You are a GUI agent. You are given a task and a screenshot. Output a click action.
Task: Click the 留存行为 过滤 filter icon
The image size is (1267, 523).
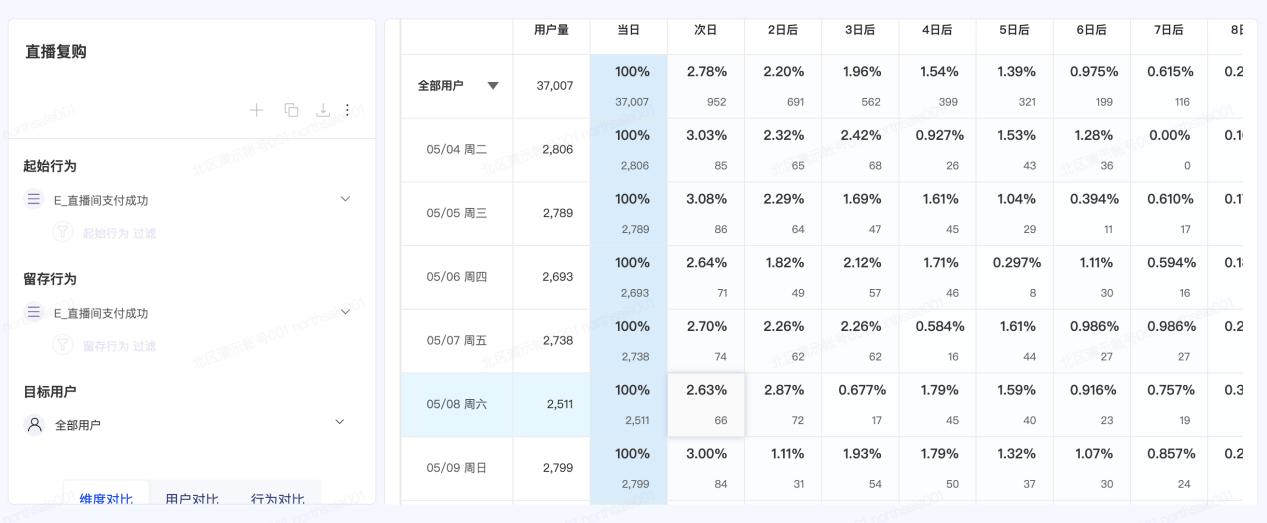(63, 345)
